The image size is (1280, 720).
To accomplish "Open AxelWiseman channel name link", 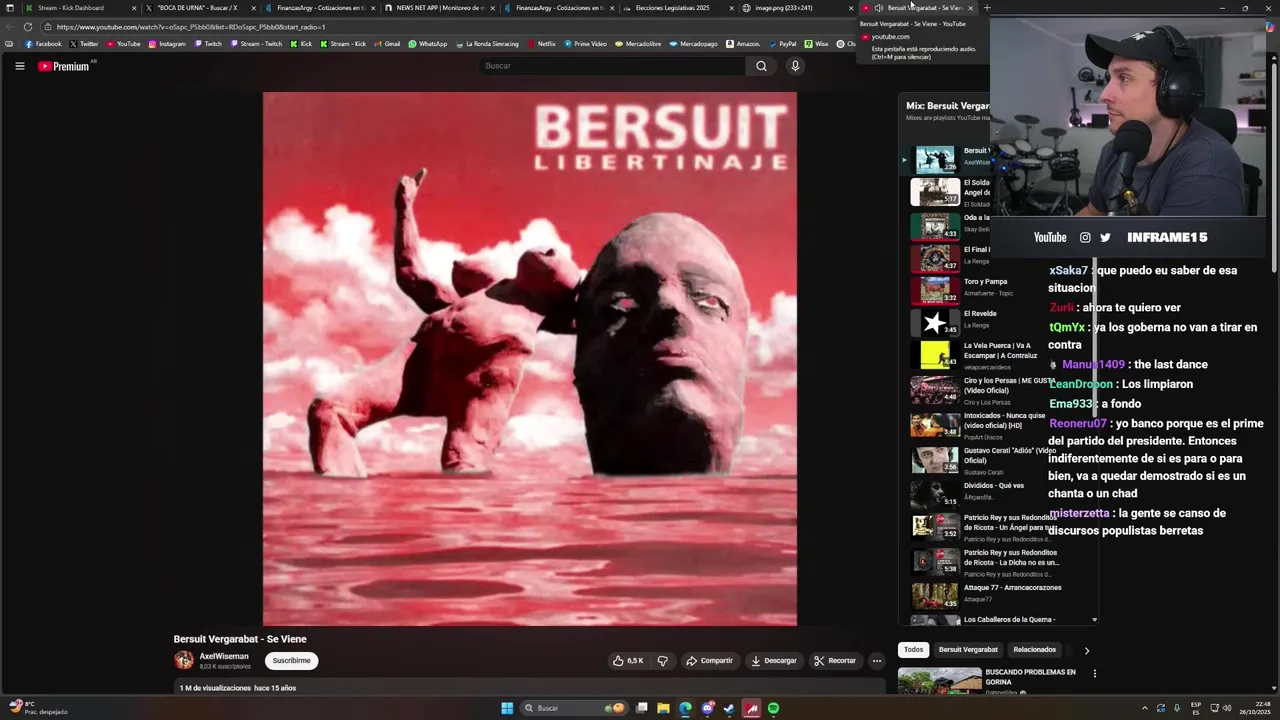I will tap(224, 656).
